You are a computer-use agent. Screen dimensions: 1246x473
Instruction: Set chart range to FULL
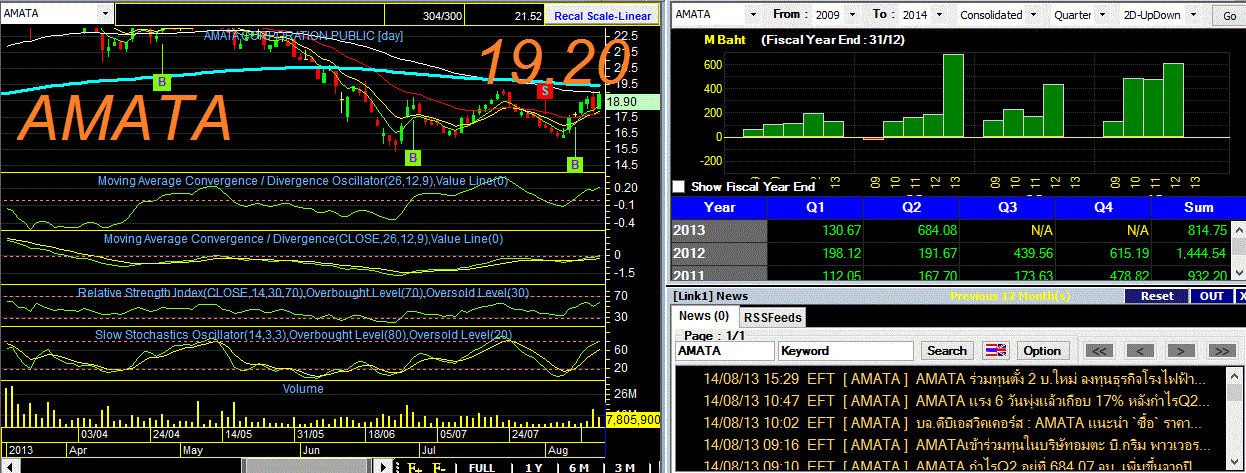point(482,467)
